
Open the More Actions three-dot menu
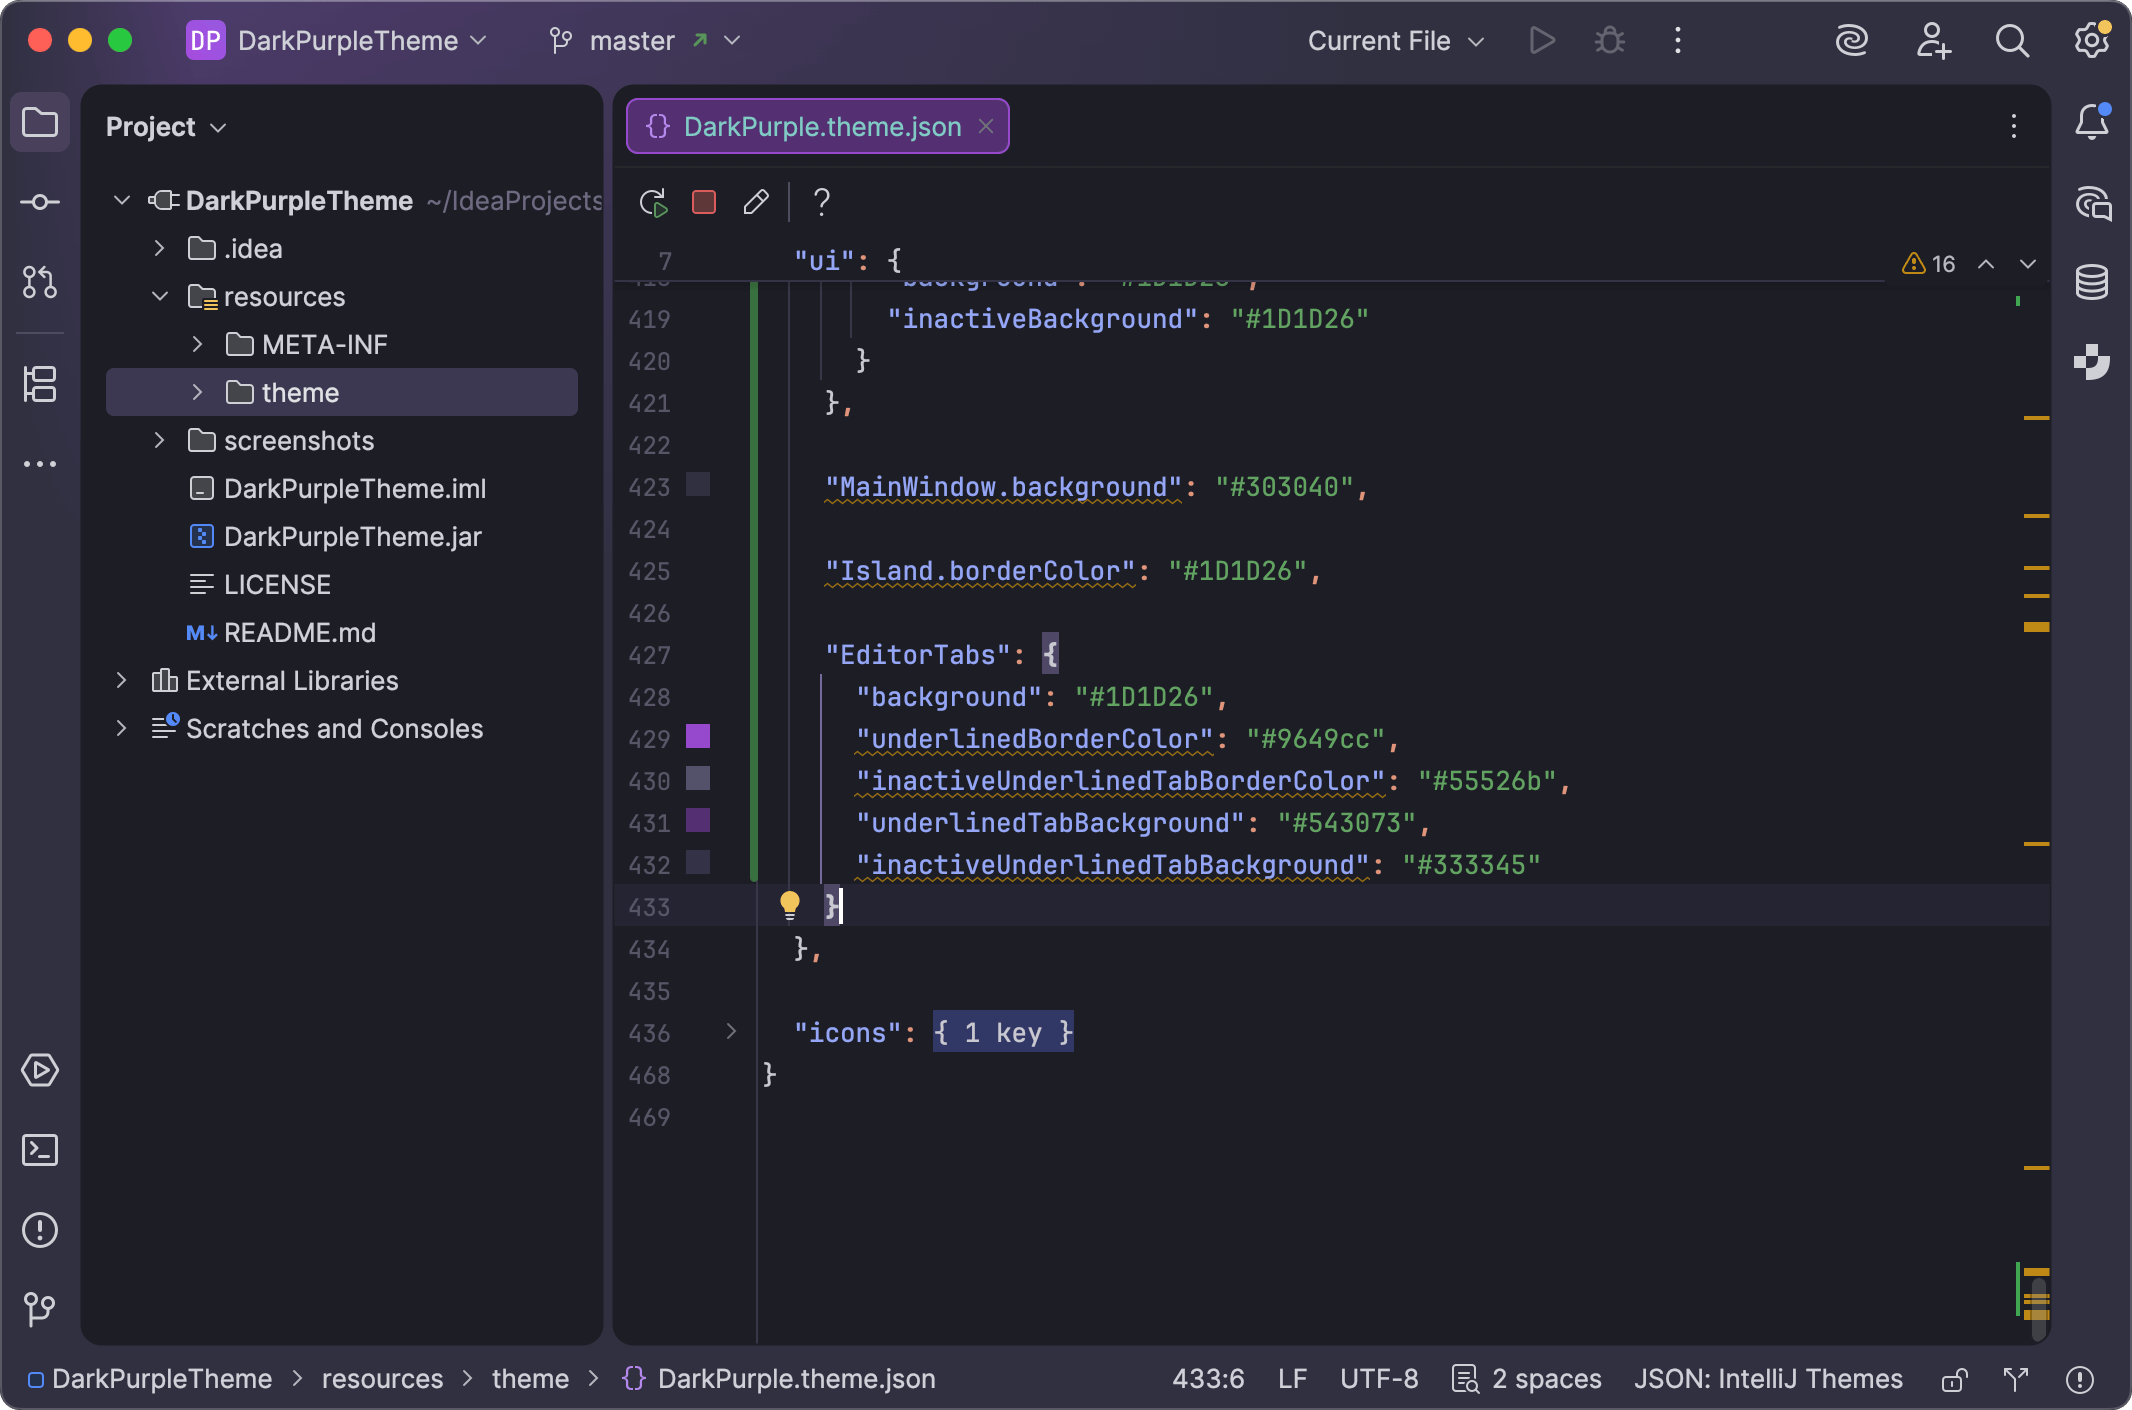click(1677, 41)
